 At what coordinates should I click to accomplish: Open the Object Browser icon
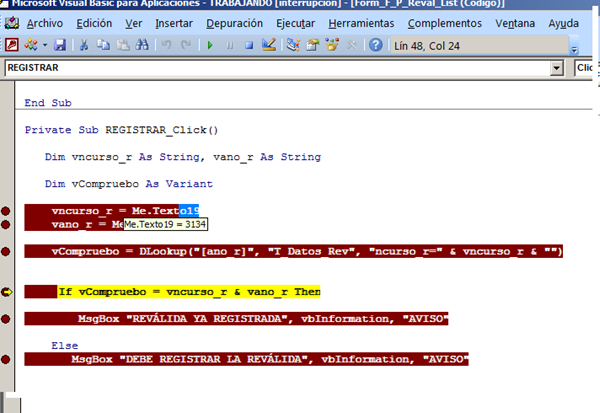(x=332, y=45)
